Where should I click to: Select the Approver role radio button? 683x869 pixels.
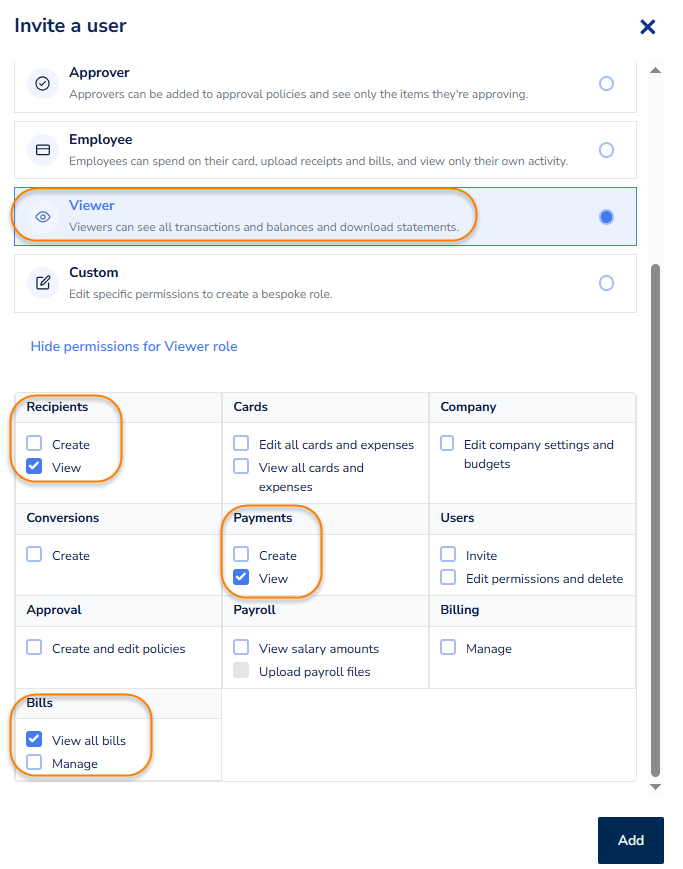tap(606, 84)
